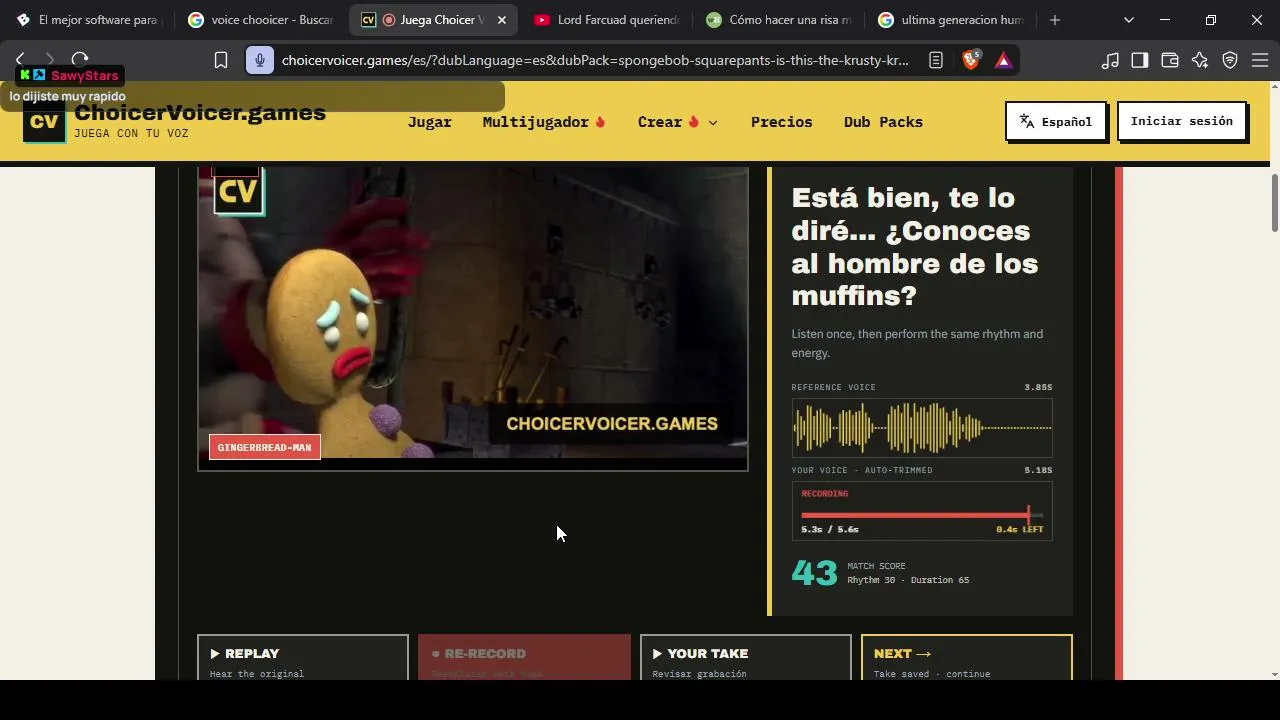Open the Brave Shields lion icon
This screenshot has width=1280, height=720.
970,60
